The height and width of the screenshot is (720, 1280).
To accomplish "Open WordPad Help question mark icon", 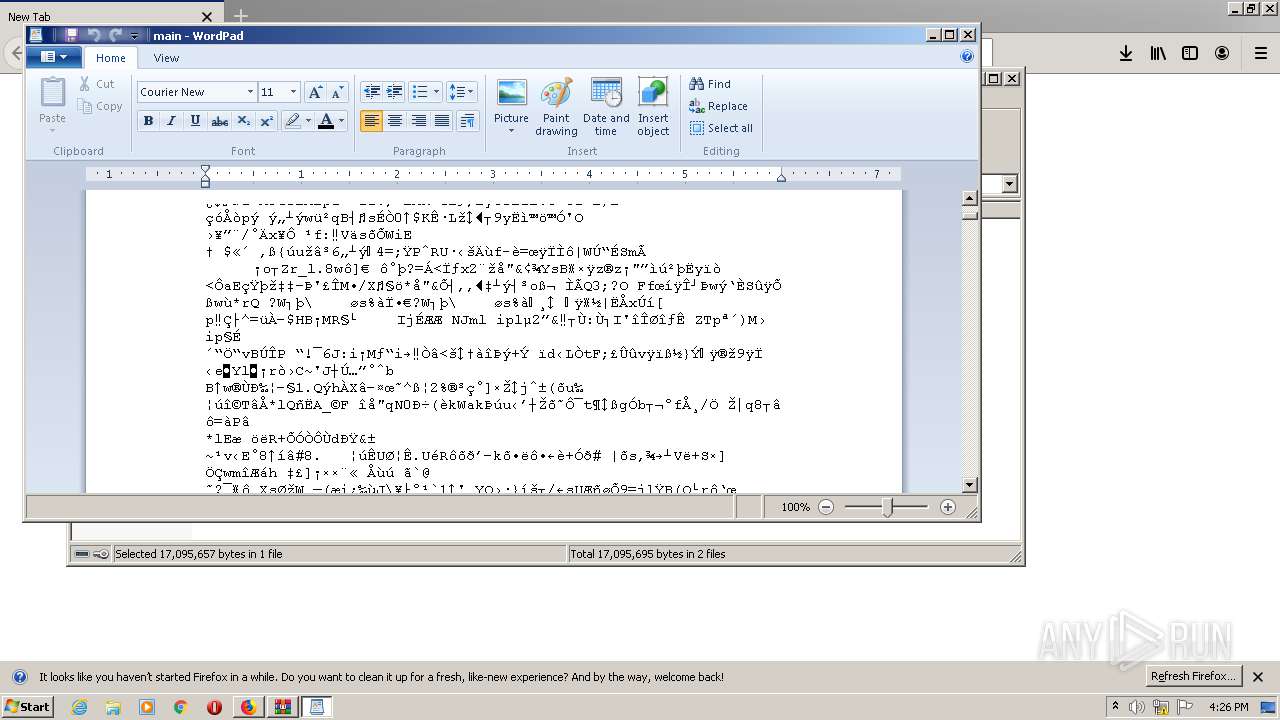I will pos(966,57).
